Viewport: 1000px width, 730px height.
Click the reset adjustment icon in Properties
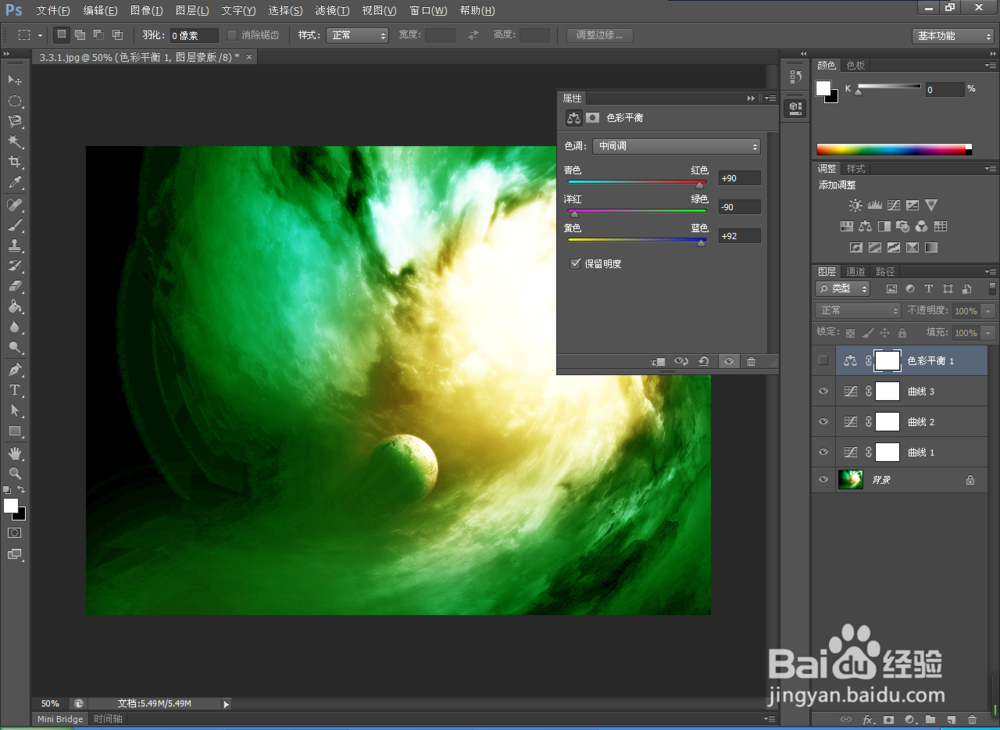pyautogui.click(x=703, y=361)
